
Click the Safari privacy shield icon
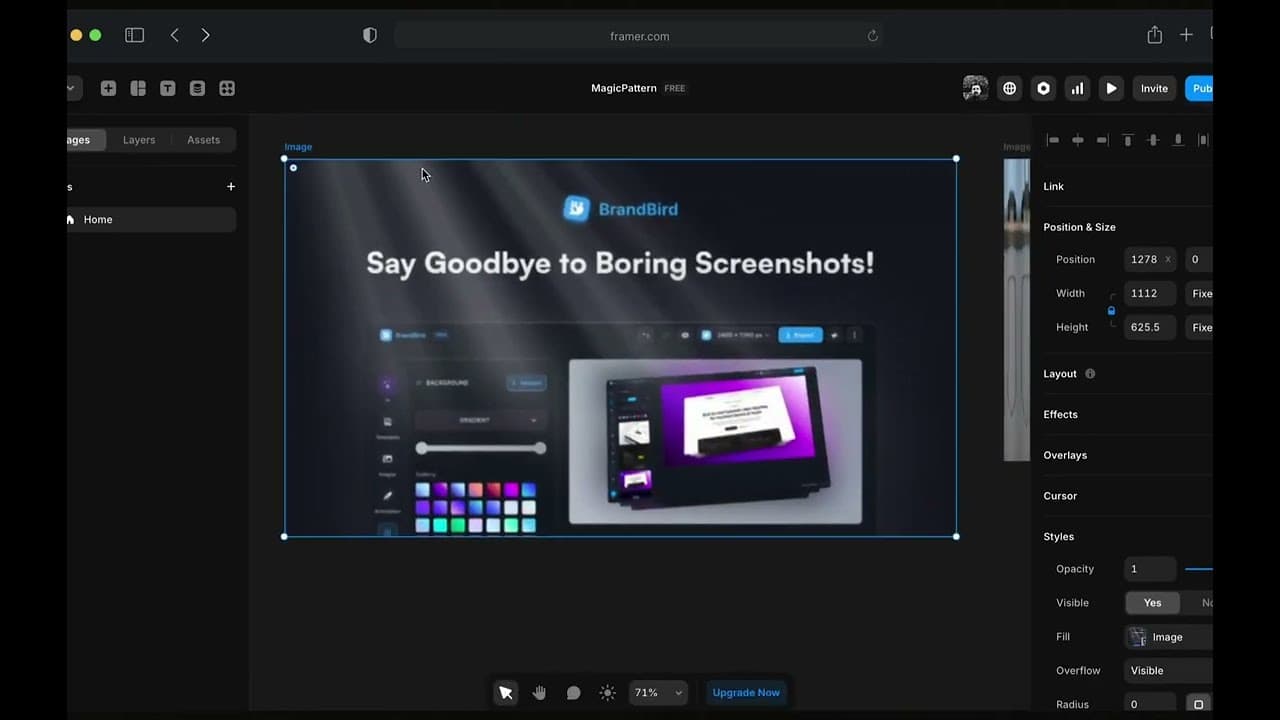pos(370,35)
